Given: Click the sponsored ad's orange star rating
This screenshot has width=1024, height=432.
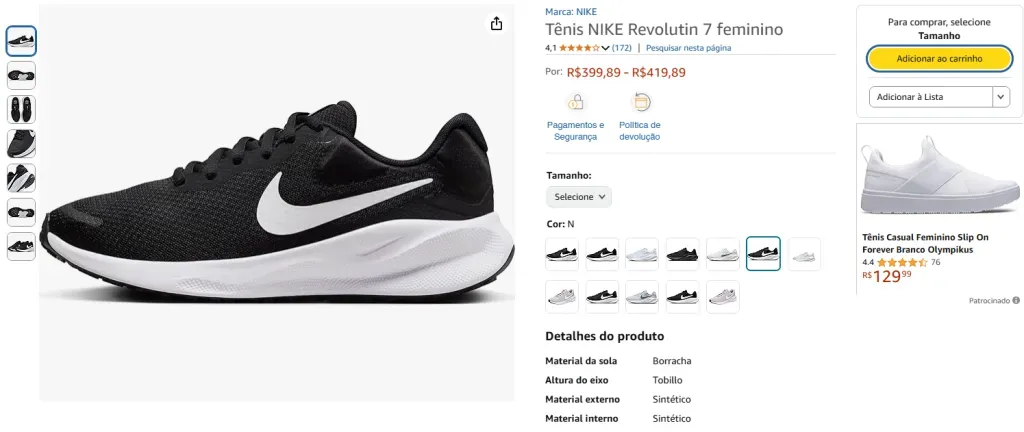Looking at the screenshot, I should coord(902,263).
